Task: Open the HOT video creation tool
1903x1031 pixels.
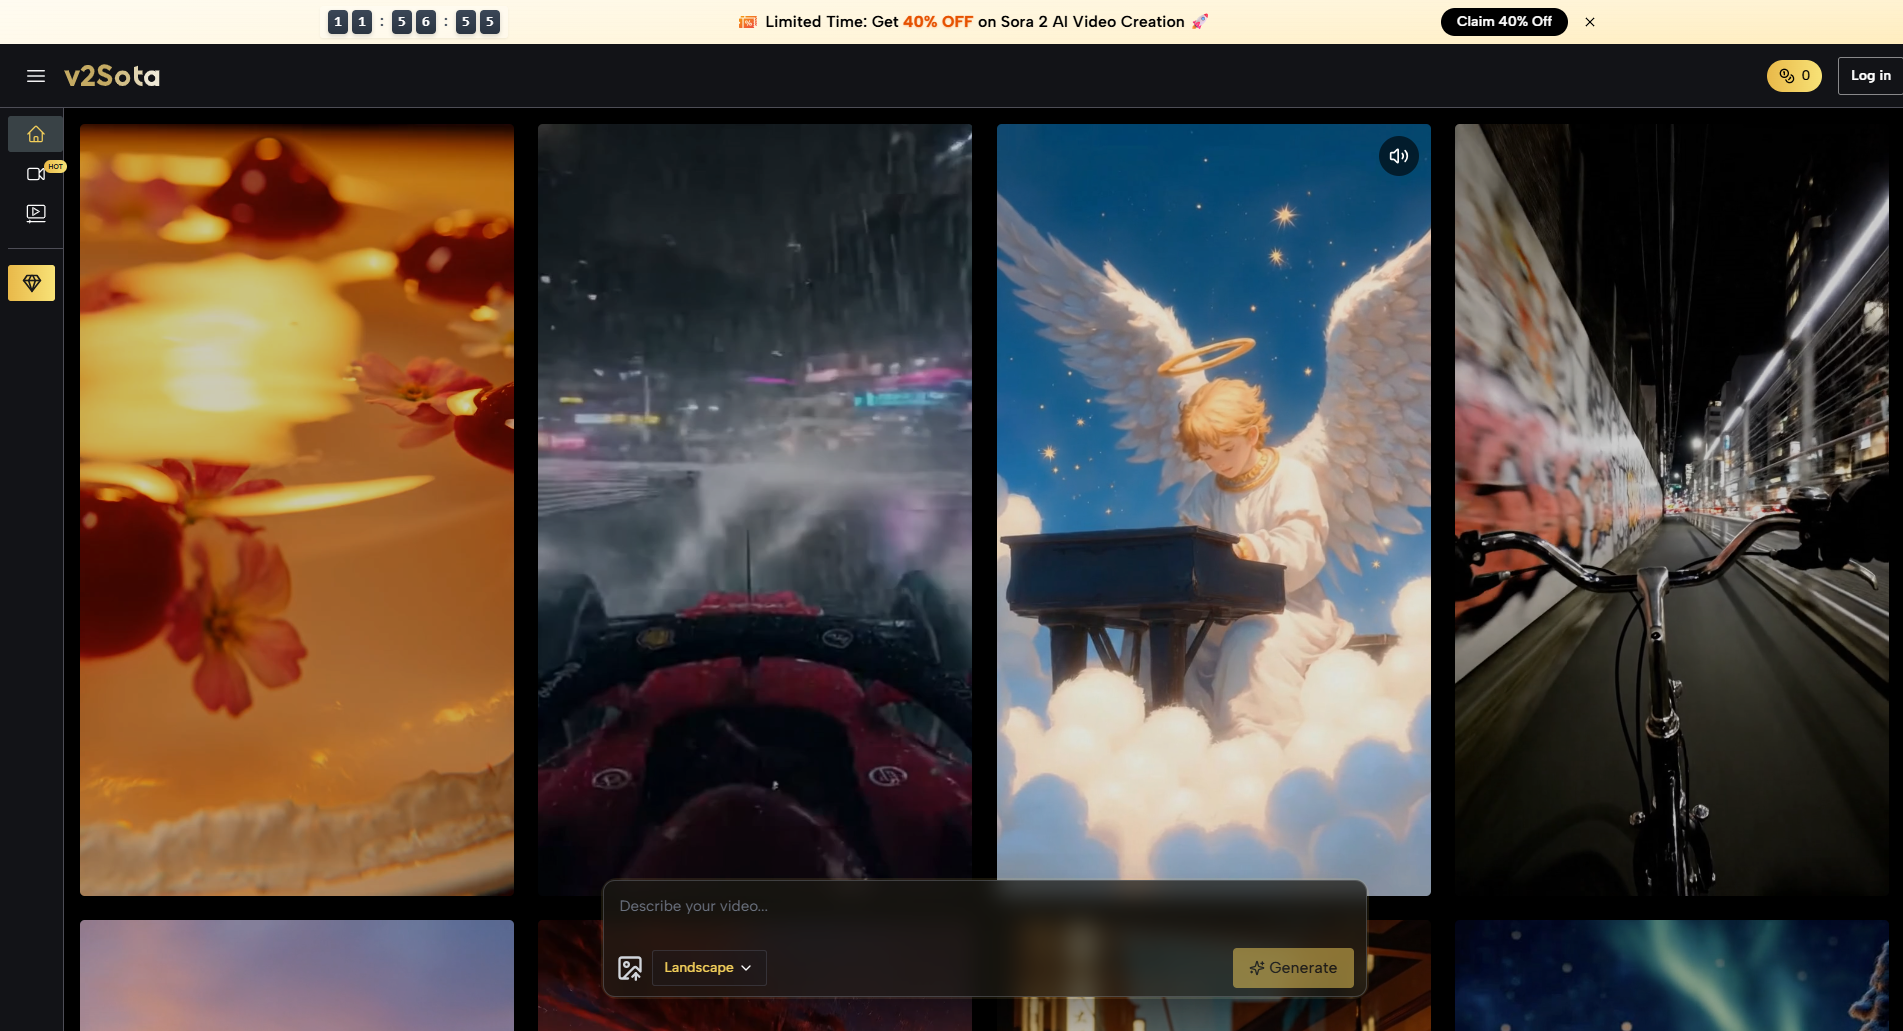Action: (x=36, y=174)
